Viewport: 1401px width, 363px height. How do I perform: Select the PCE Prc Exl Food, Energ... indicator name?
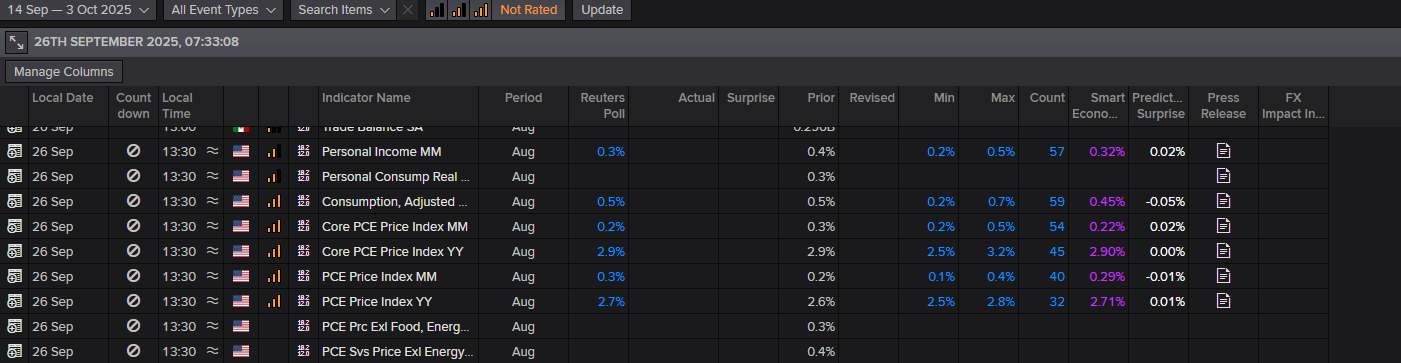pos(395,326)
